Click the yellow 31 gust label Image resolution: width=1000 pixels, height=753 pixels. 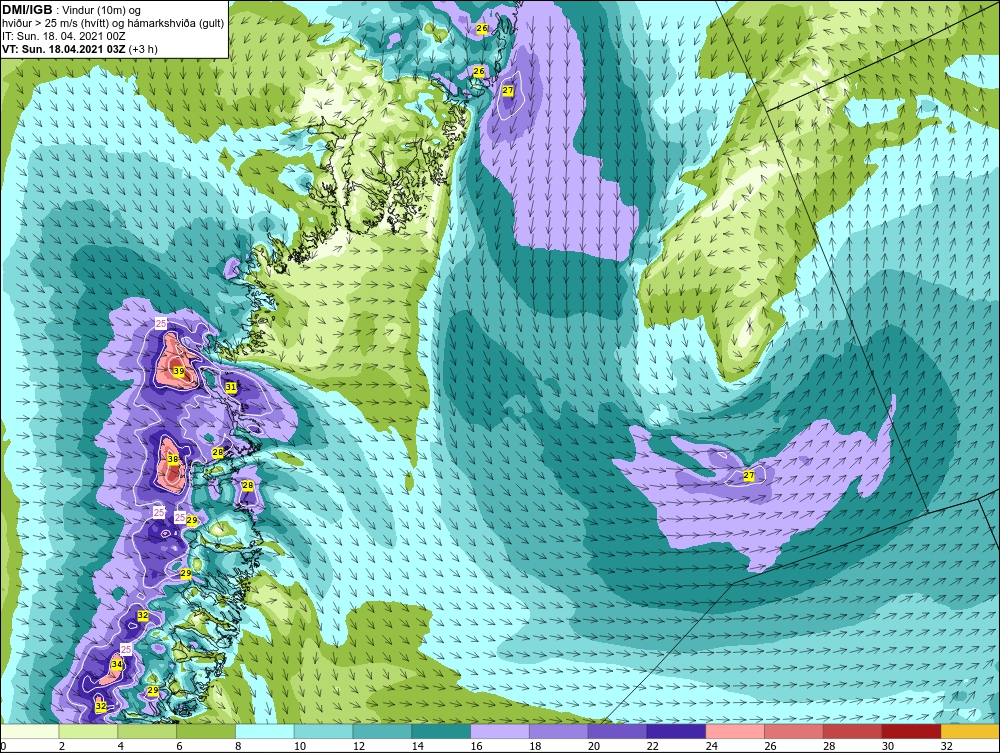(x=231, y=387)
